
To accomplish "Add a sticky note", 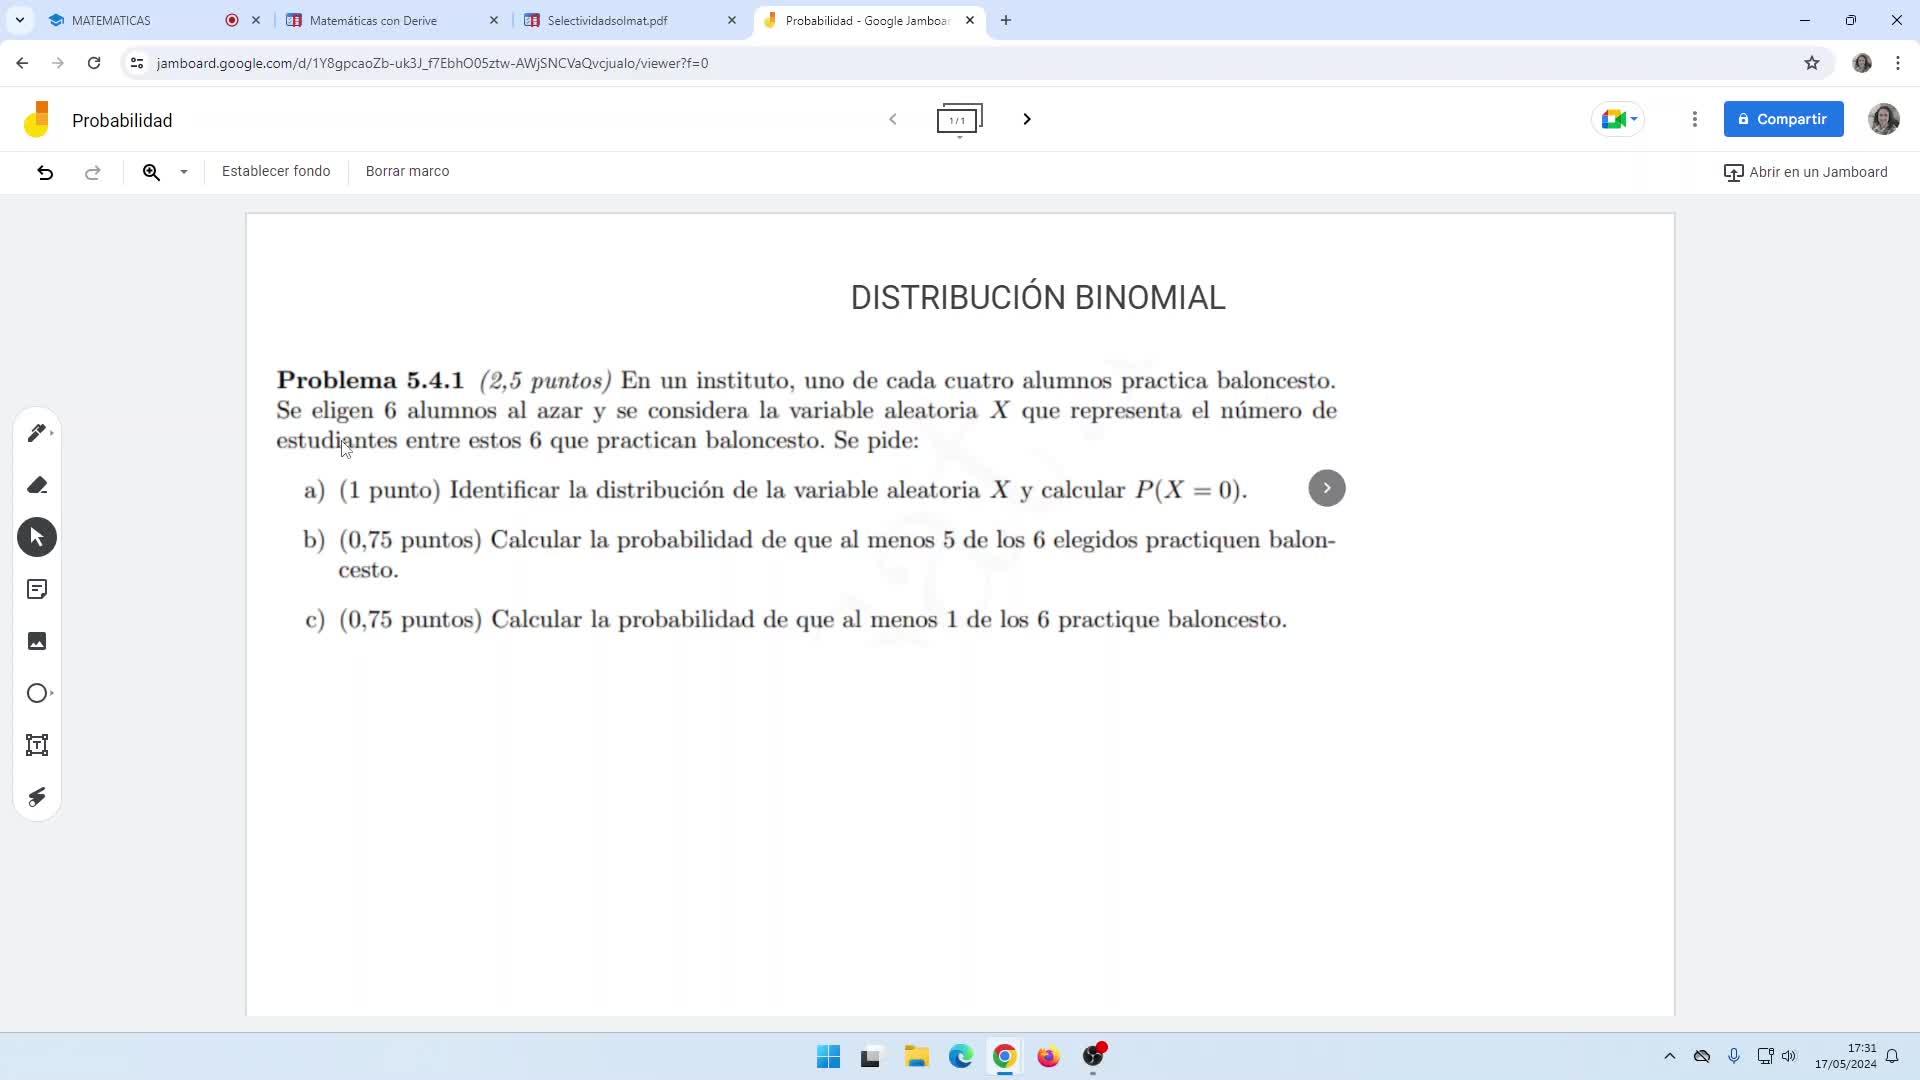I will coord(37,589).
